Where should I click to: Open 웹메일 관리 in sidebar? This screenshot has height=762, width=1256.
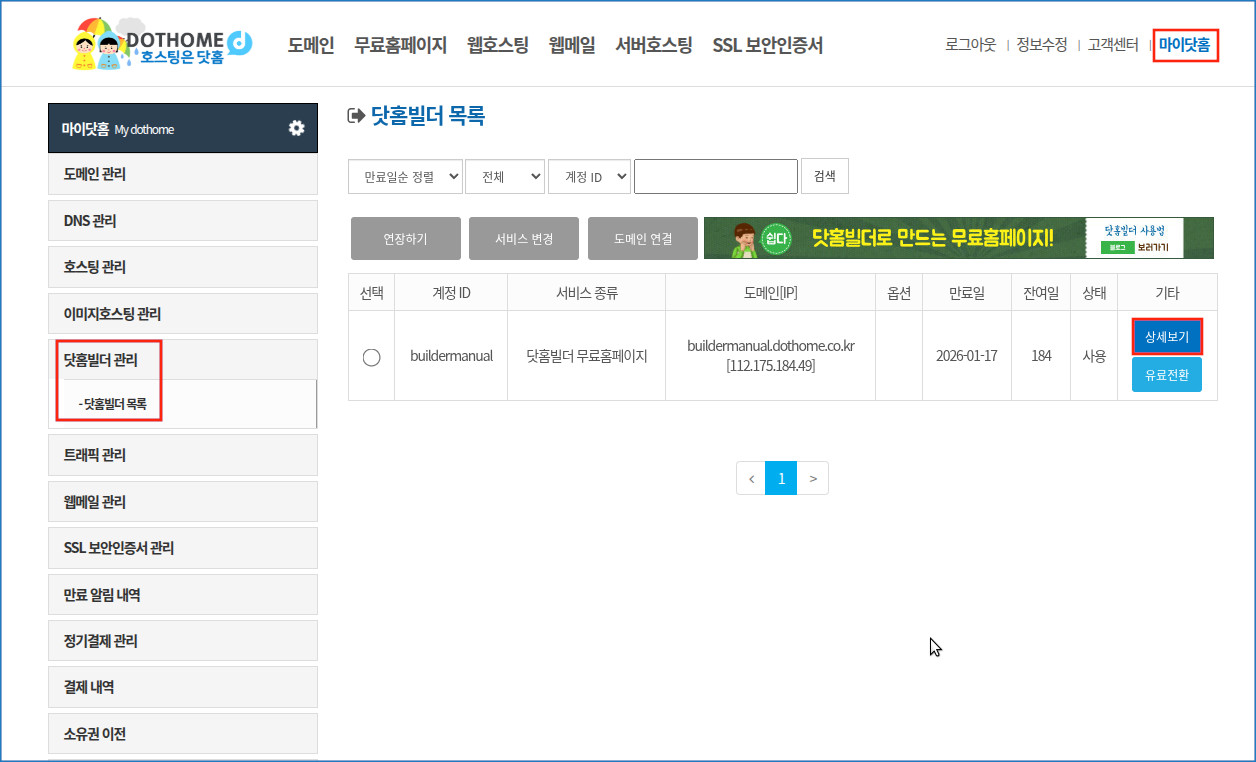(183, 502)
